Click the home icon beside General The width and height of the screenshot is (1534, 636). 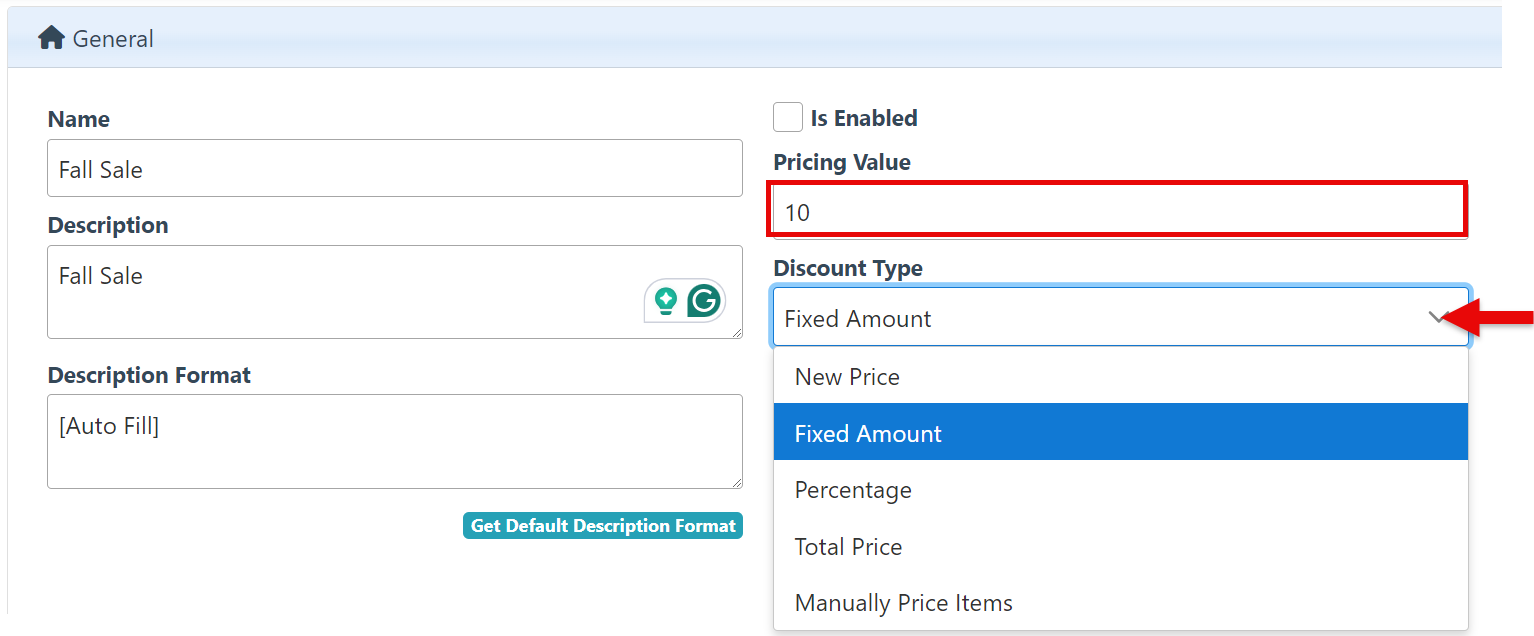click(51, 38)
